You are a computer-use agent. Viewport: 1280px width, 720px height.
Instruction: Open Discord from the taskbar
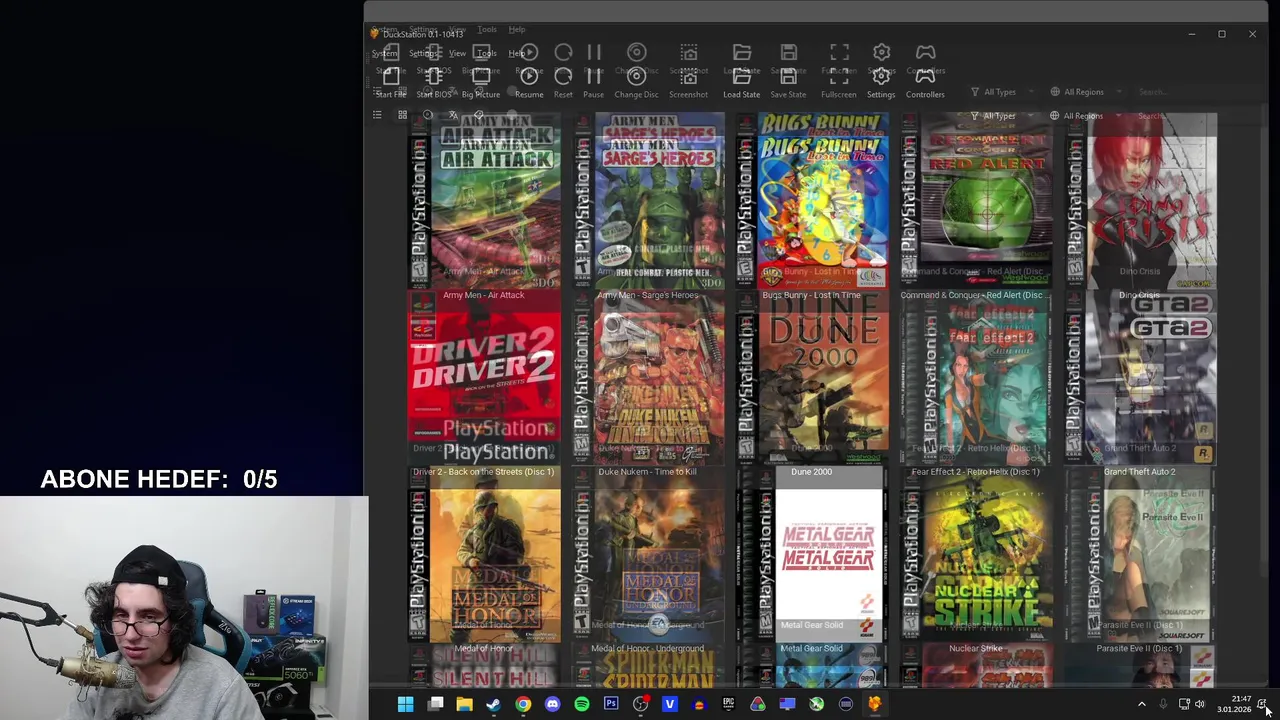(x=552, y=704)
